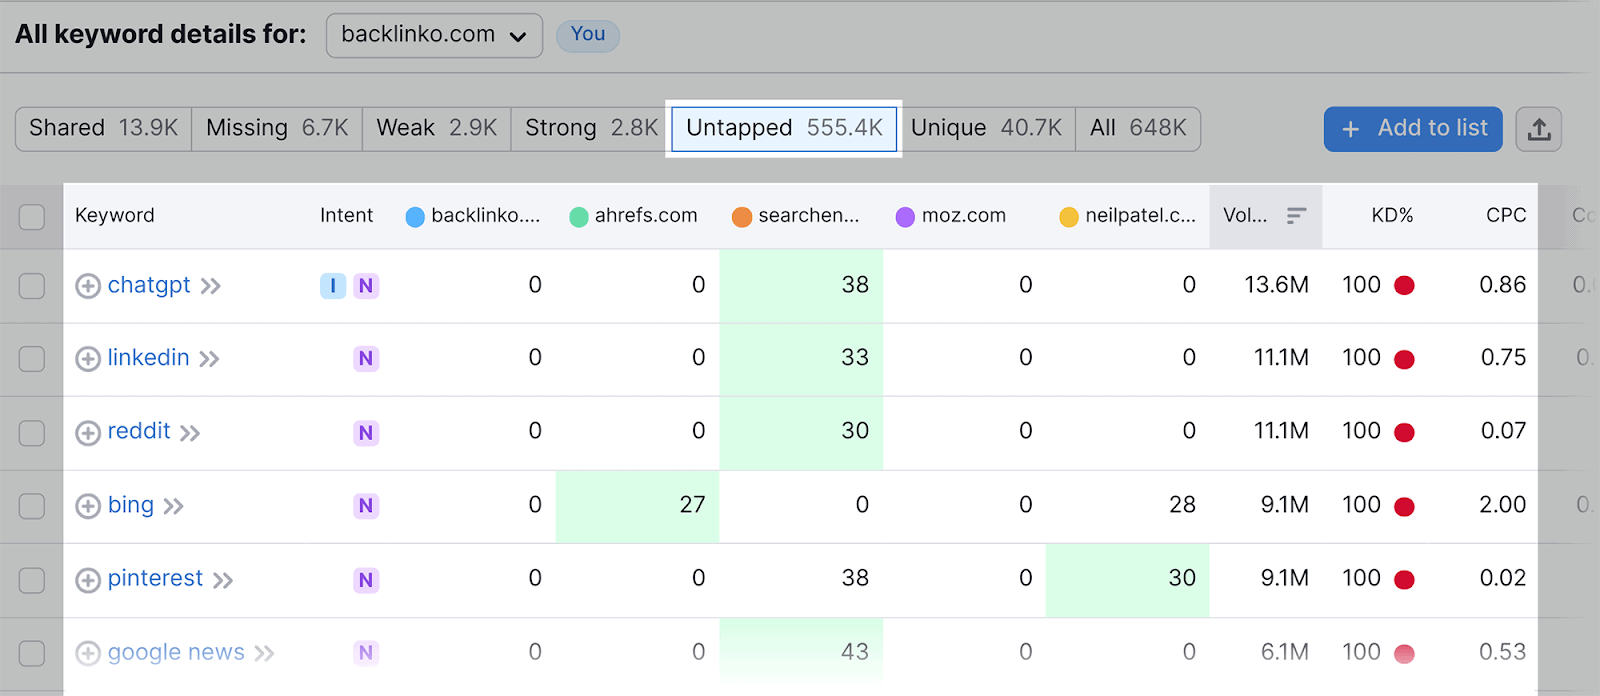
Task: Click the green ahrefs.com column color dot
Action: tap(578, 217)
